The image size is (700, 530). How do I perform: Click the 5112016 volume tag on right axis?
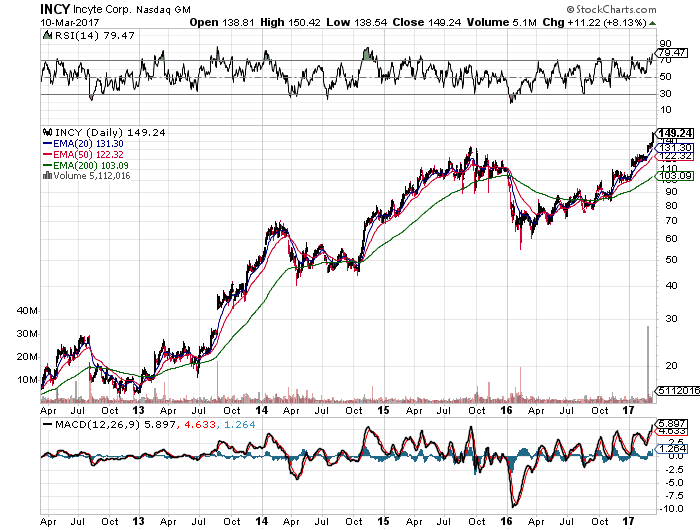pos(678,390)
